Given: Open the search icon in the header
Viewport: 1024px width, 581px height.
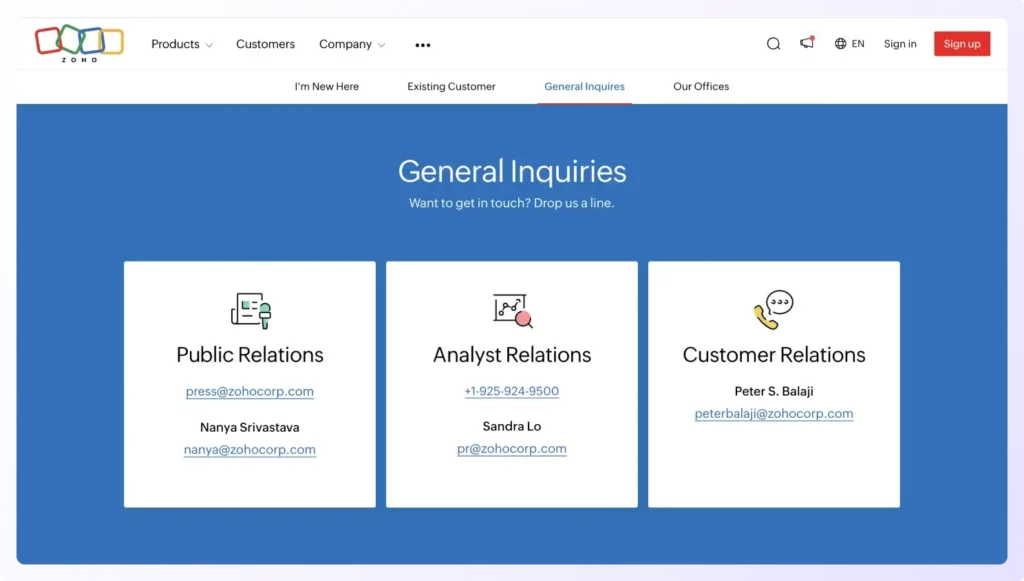Looking at the screenshot, I should pyautogui.click(x=773, y=44).
